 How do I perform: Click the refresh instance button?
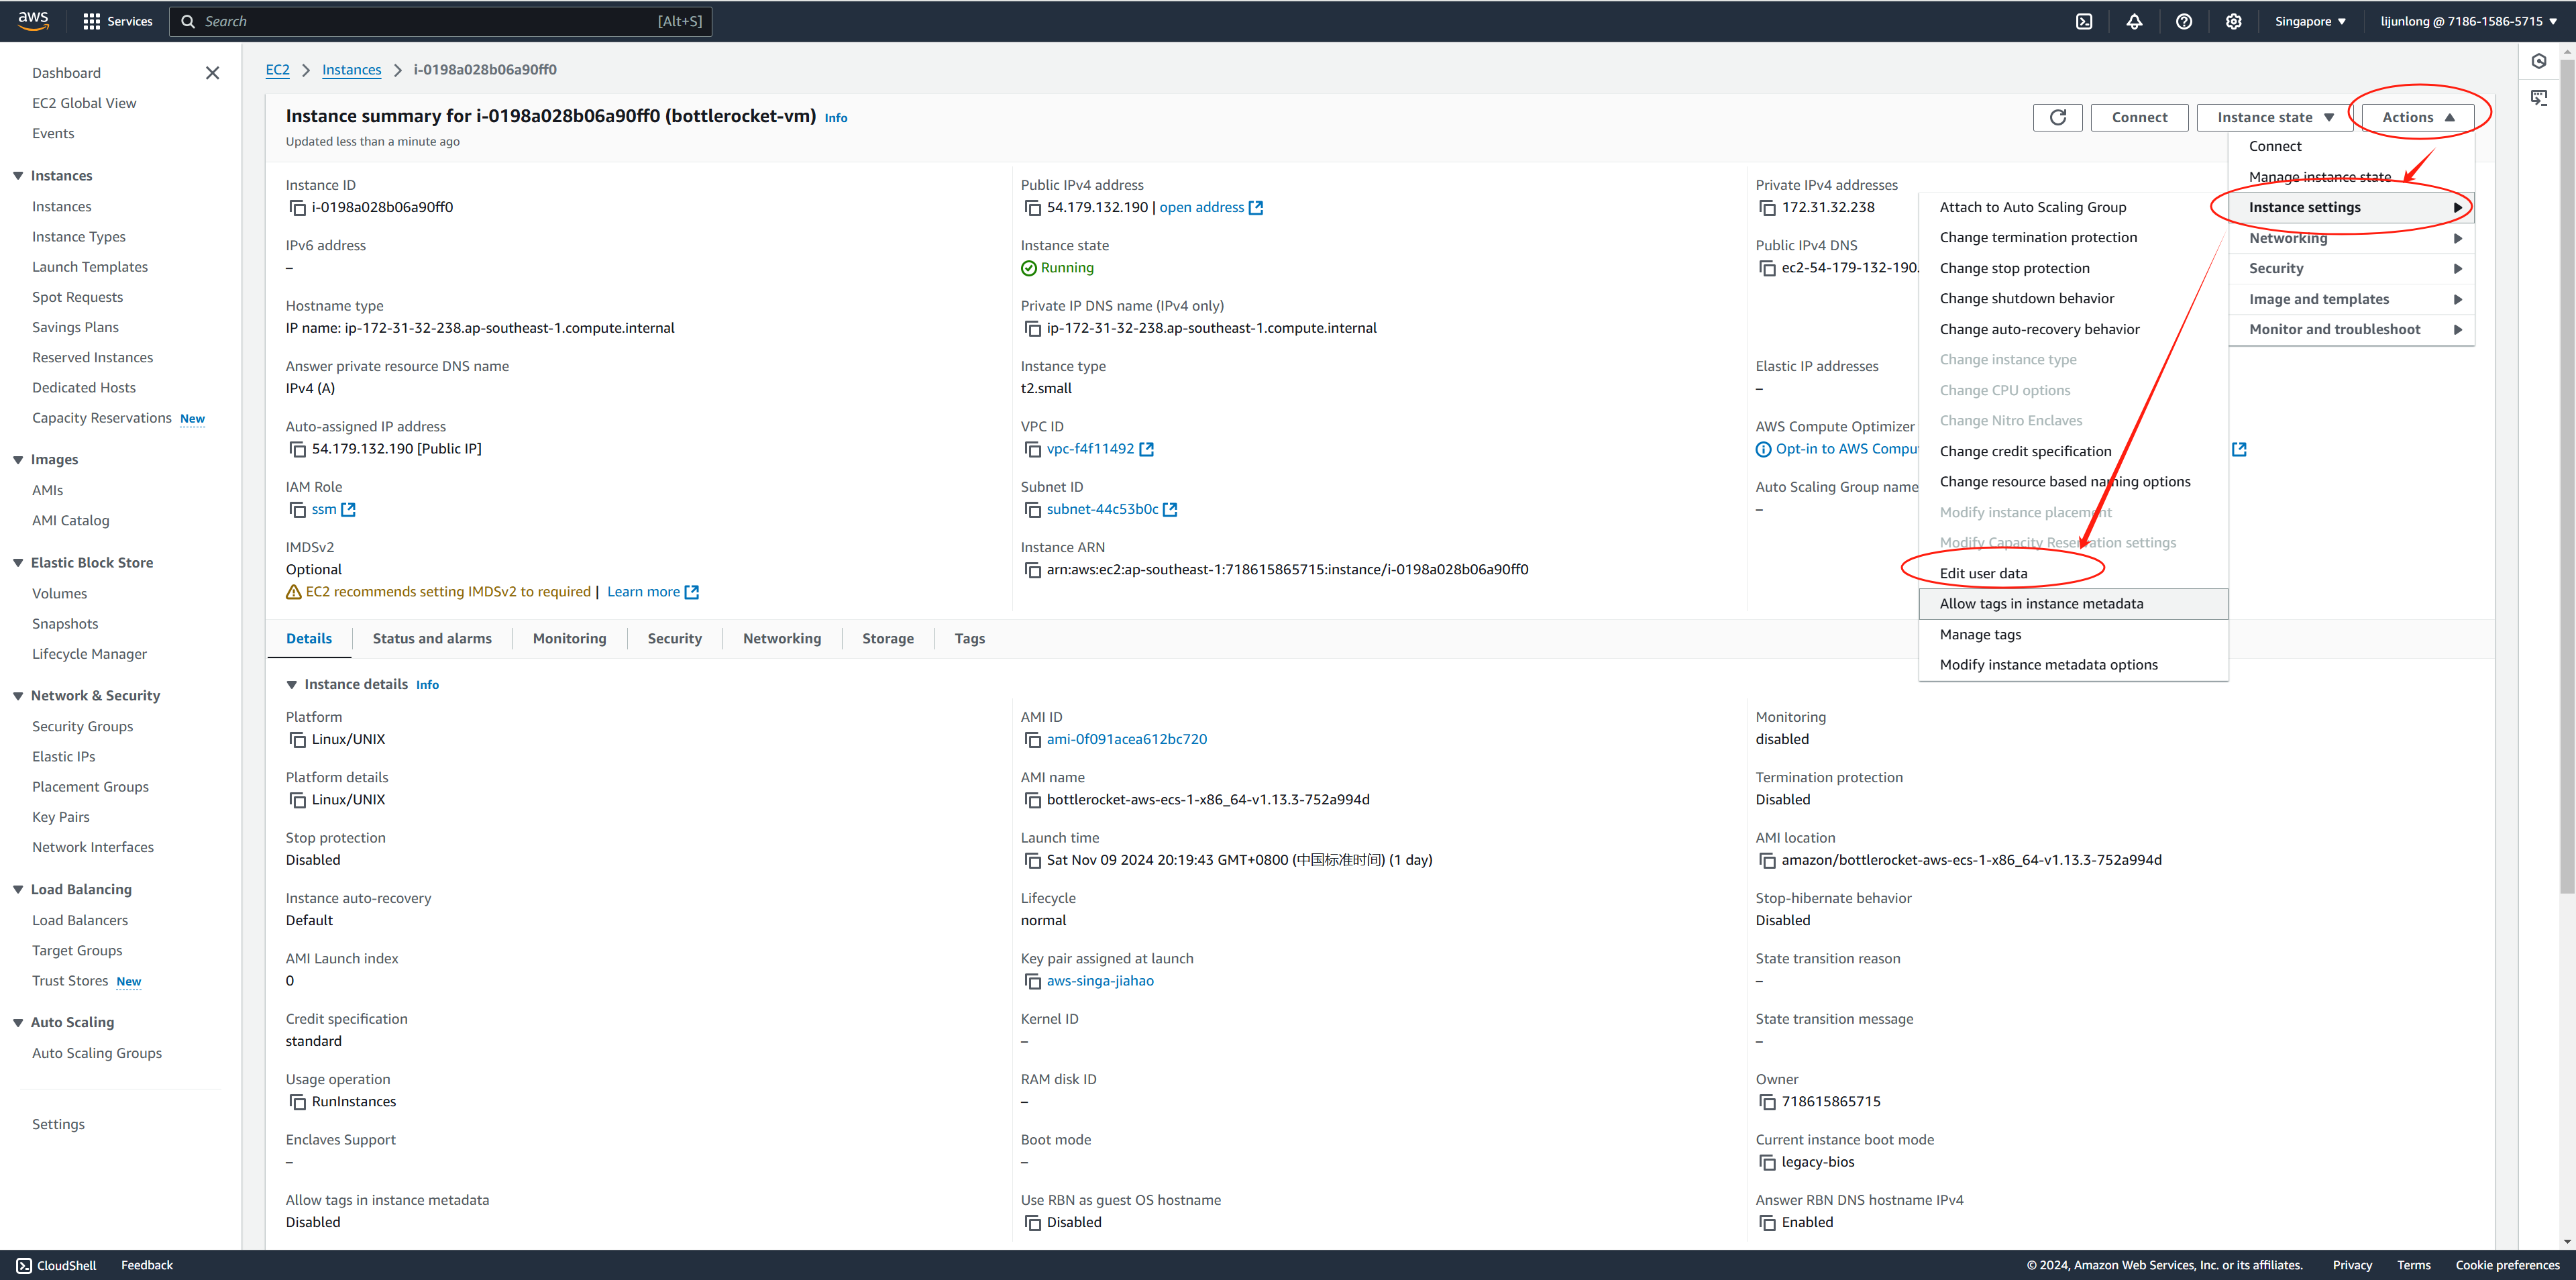pyautogui.click(x=2058, y=117)
